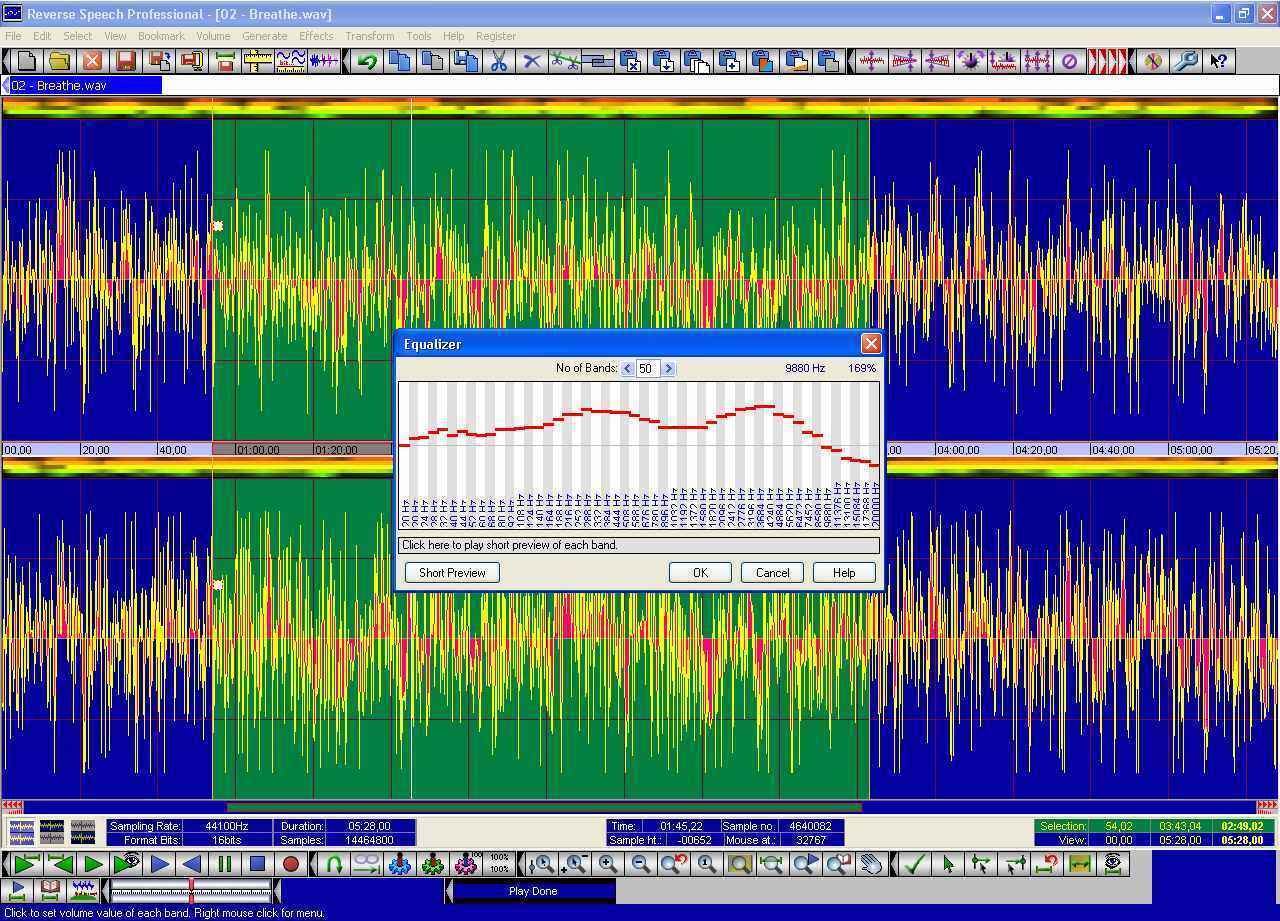Click Help in the Equalizer dialog
Viewport: 1280px width, 921px height.
(x=844, y=573)
